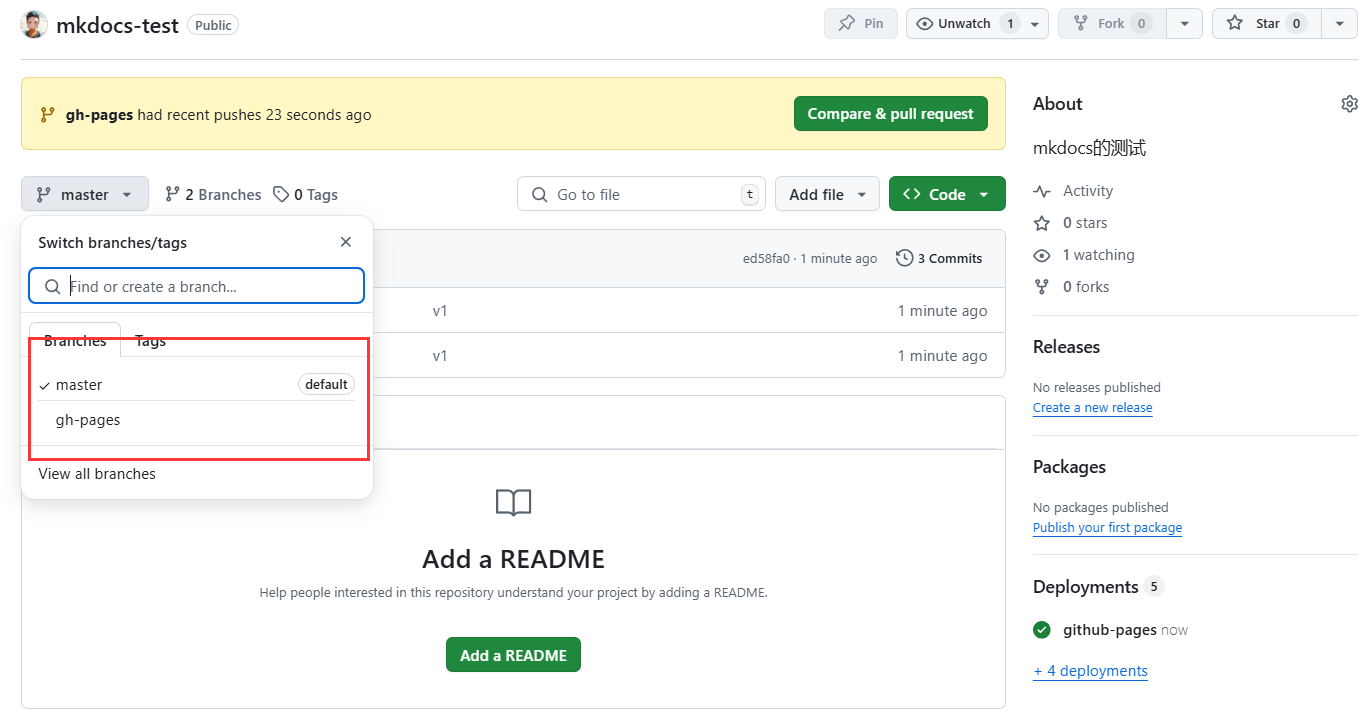Click the eye icon beside 1 watching
This screenshot has height=721, width=1372.
coord(1042,255)
